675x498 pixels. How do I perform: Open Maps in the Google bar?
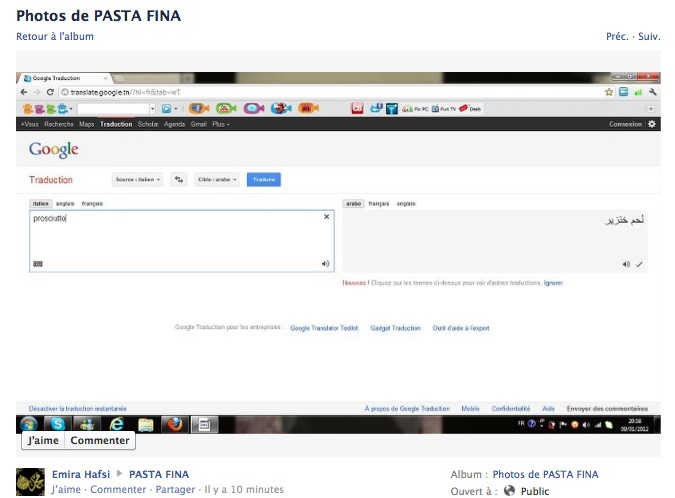click(x=87, y=124)
